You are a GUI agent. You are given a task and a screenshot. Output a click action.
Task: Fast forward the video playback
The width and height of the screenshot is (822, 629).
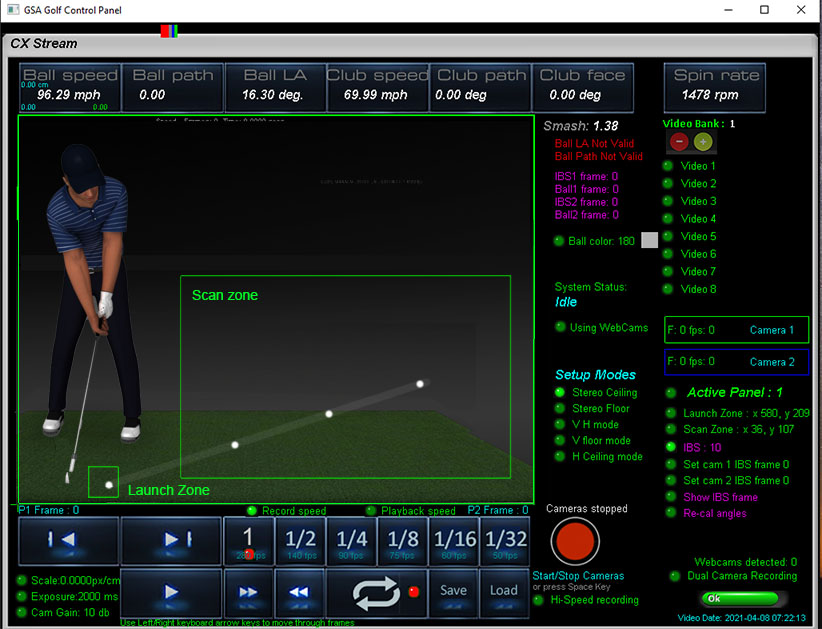(248, 593)
